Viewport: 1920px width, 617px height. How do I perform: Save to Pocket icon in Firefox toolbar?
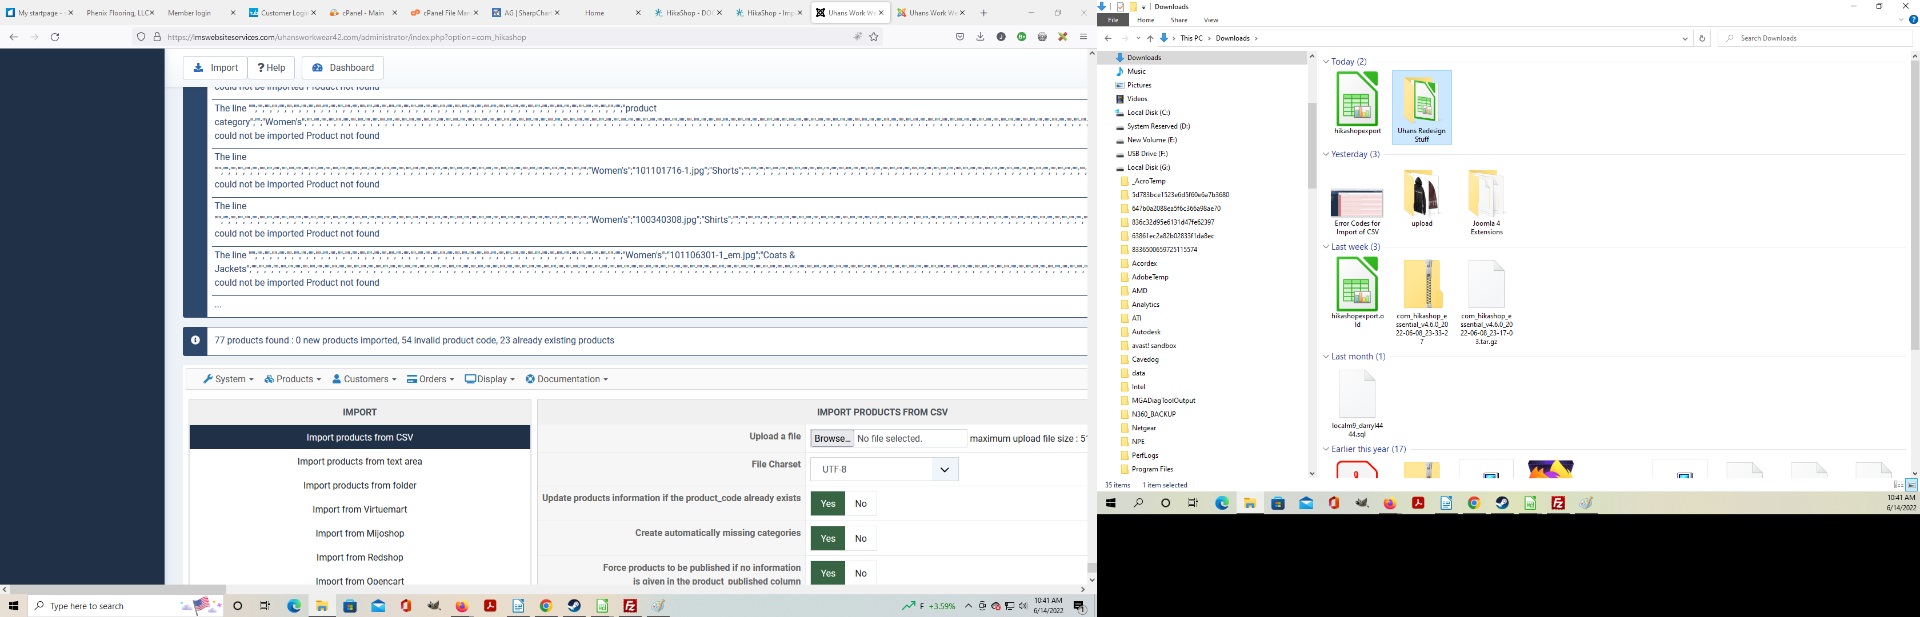coord(960,37)
